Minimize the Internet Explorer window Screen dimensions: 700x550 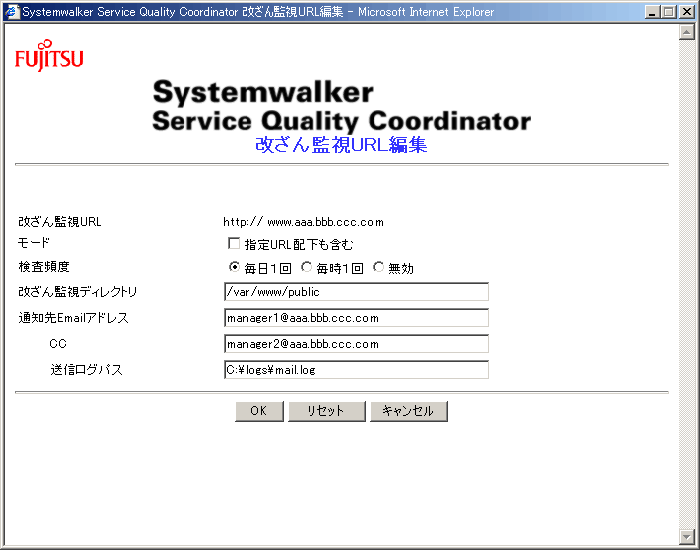653,12
